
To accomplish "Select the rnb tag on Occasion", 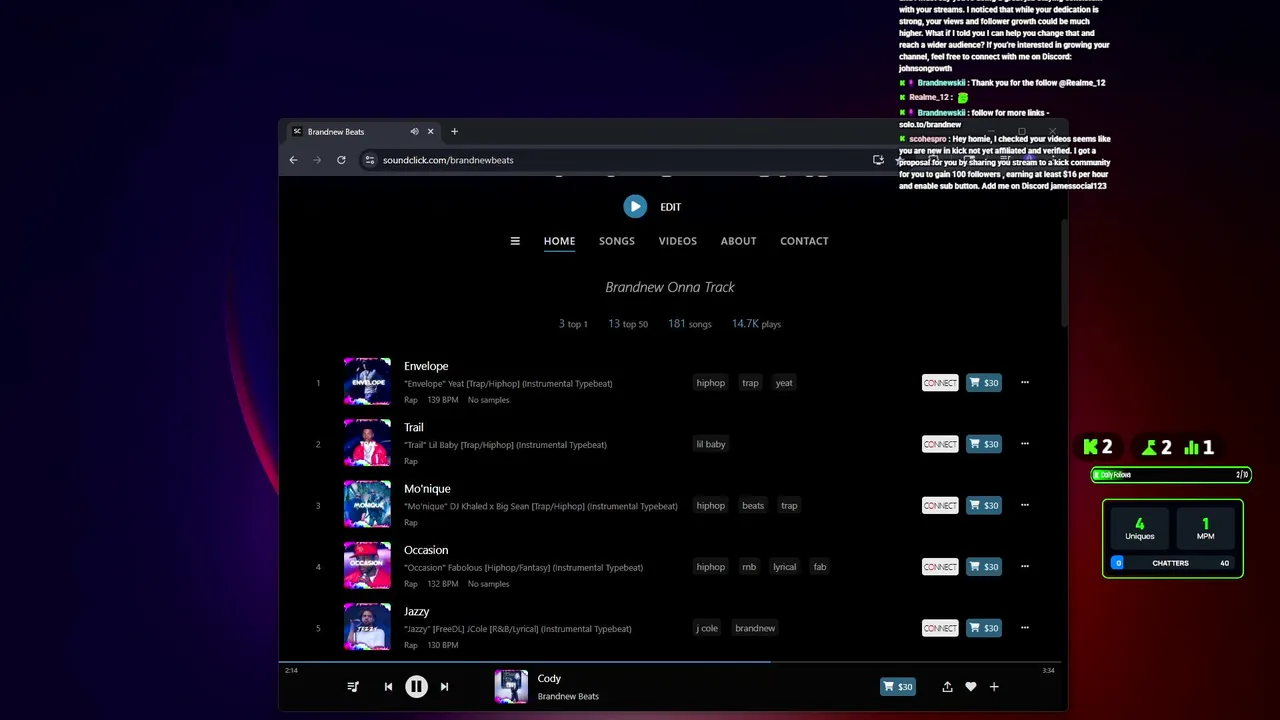I will pos(749,567).
